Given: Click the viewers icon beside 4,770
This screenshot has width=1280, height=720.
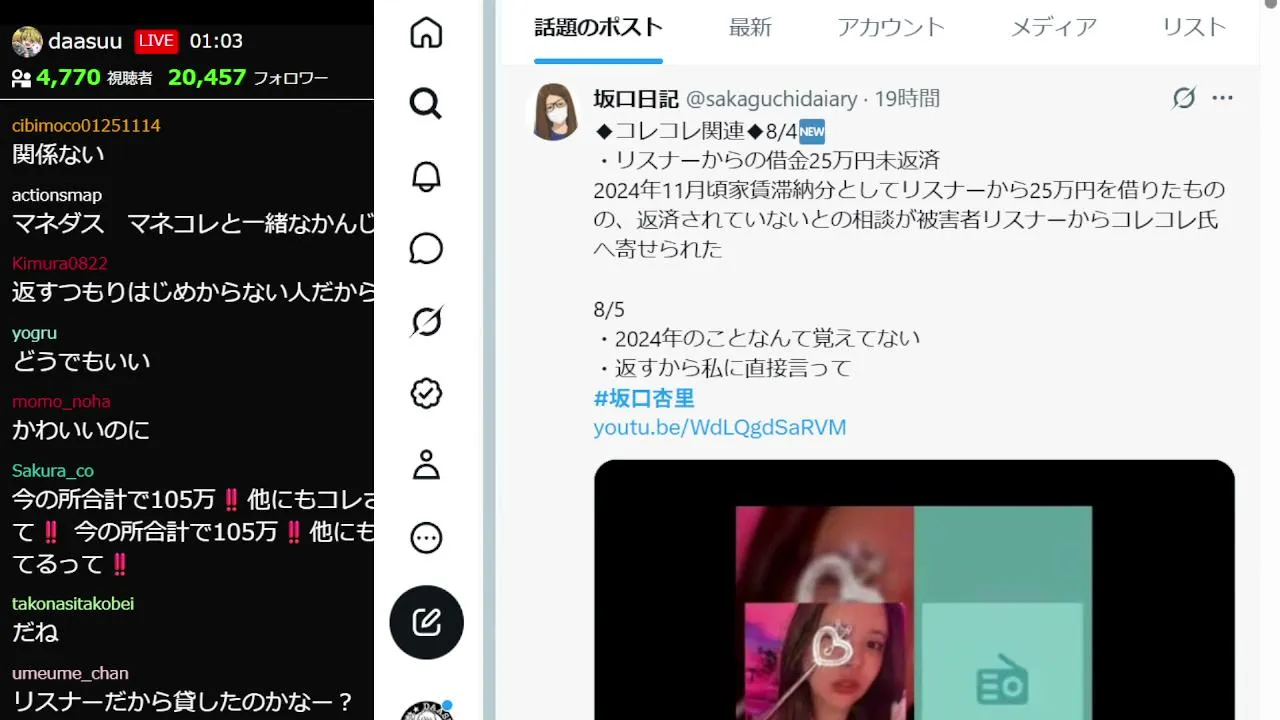Looking at the screenshot, I should click(22, 78).
